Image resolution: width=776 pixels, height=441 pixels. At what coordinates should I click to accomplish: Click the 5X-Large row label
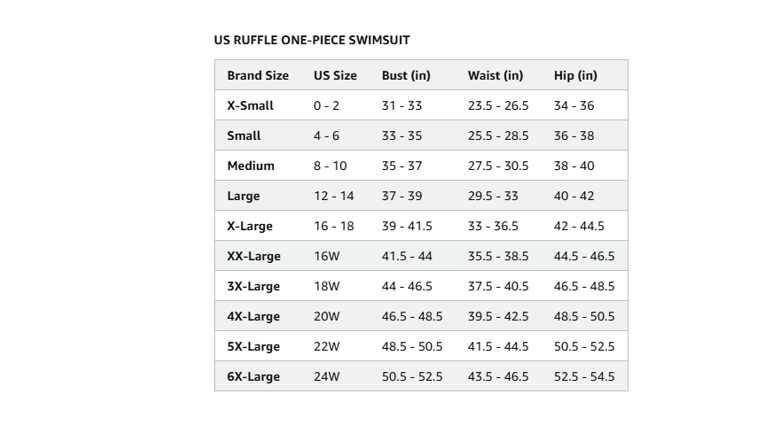[x=253, y=347]
